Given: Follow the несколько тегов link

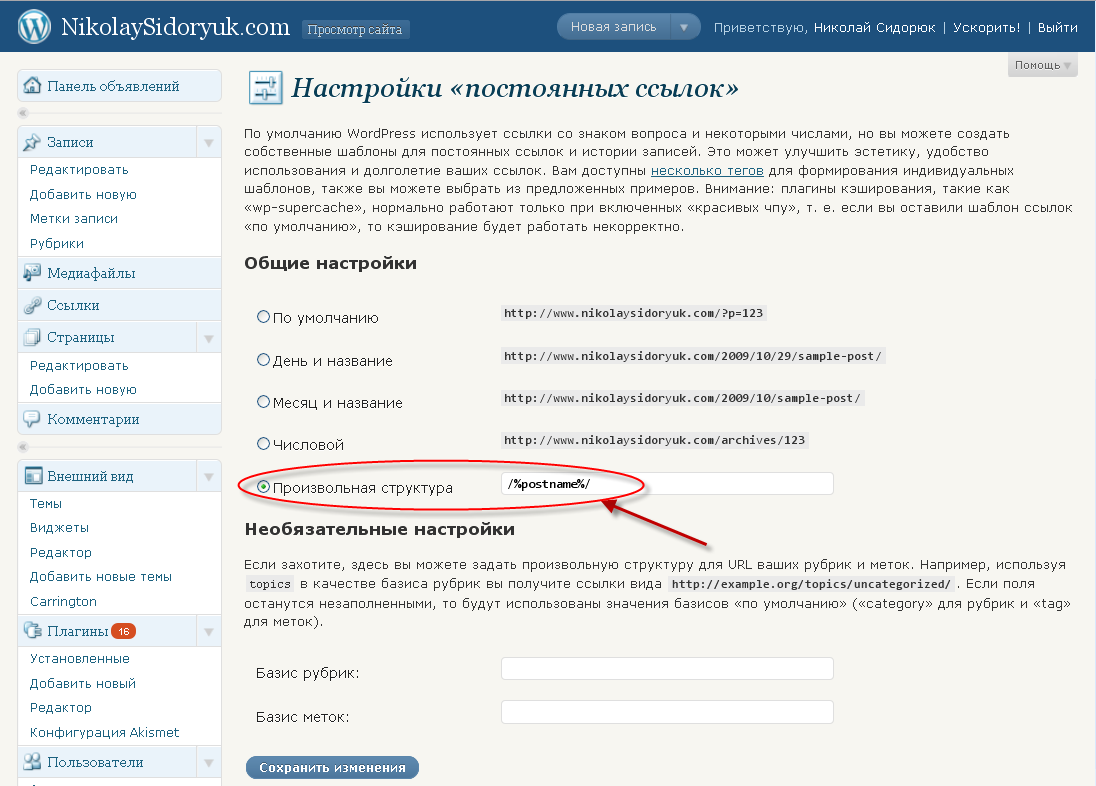Looking at the screenshot, I should click(x=707, y=170).
